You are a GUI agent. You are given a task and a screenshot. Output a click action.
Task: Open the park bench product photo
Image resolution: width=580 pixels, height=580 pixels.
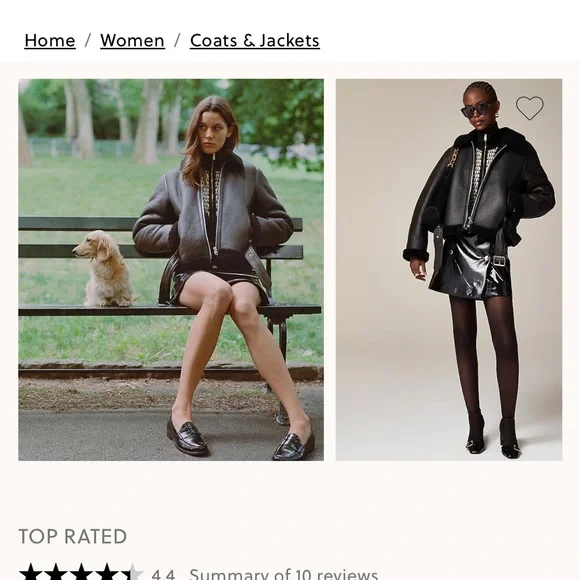171,270
